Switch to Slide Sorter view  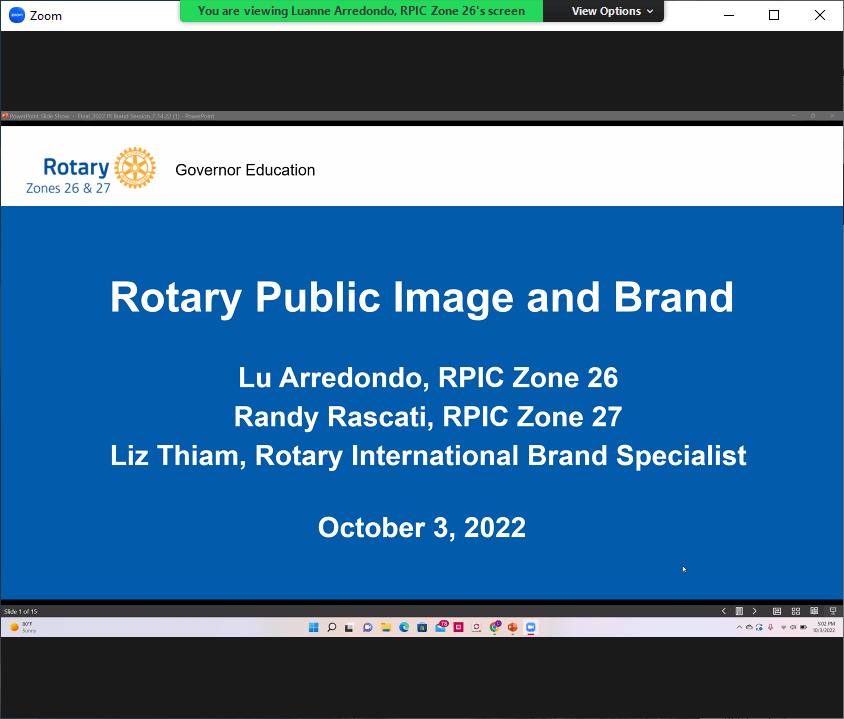click(796, 611)
